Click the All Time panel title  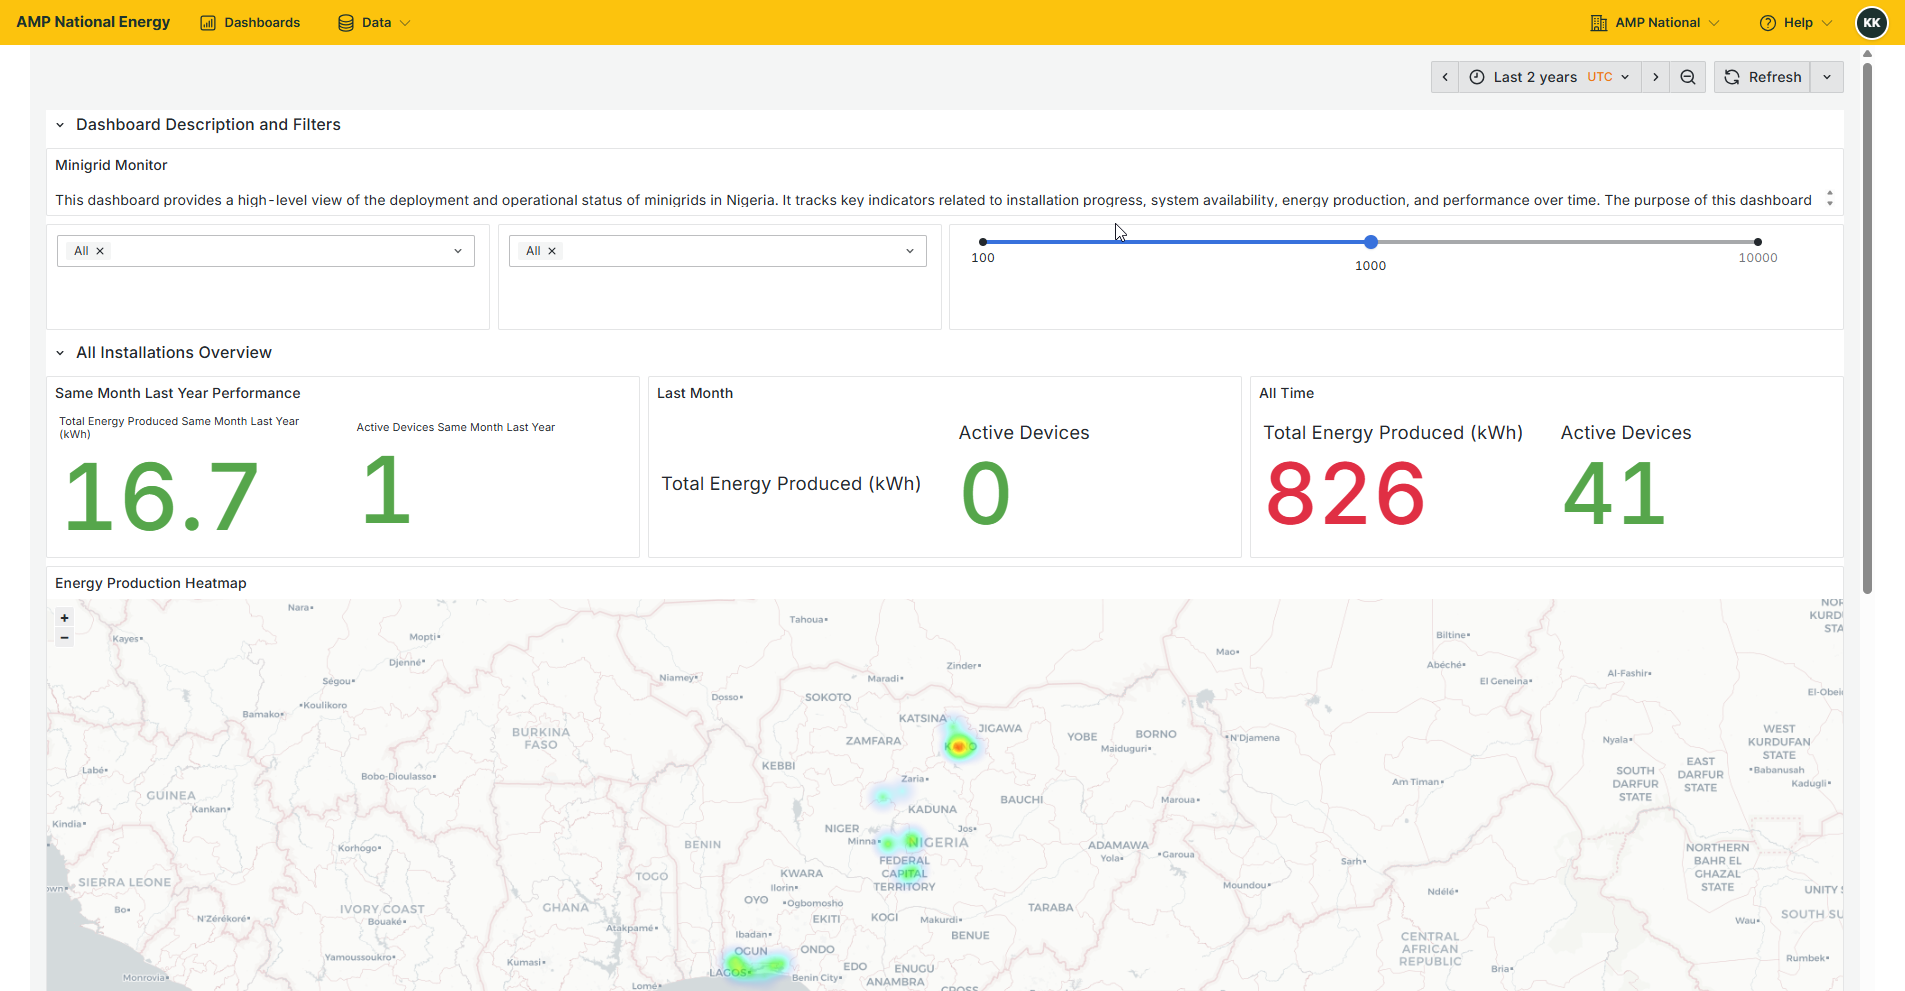(x=1286, y=393)
